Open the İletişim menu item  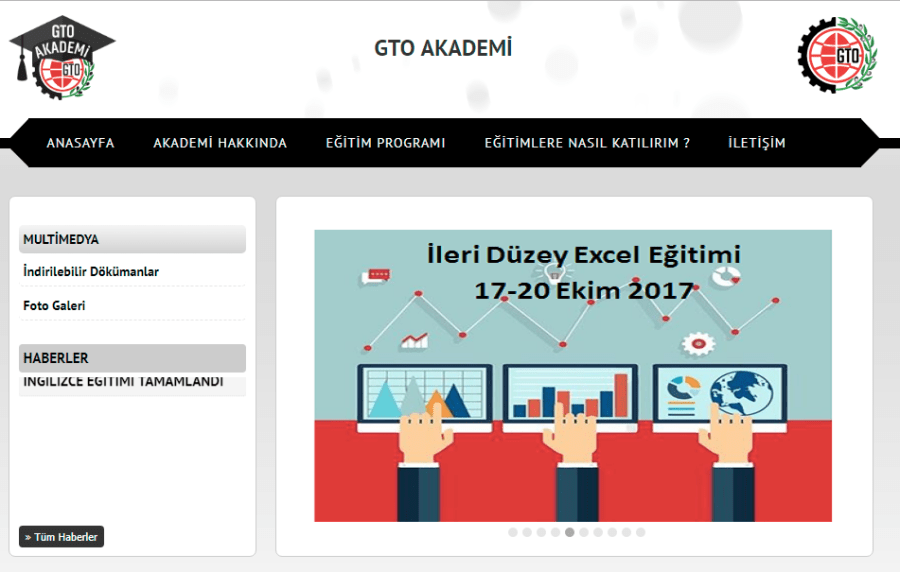tap(757, 143)
